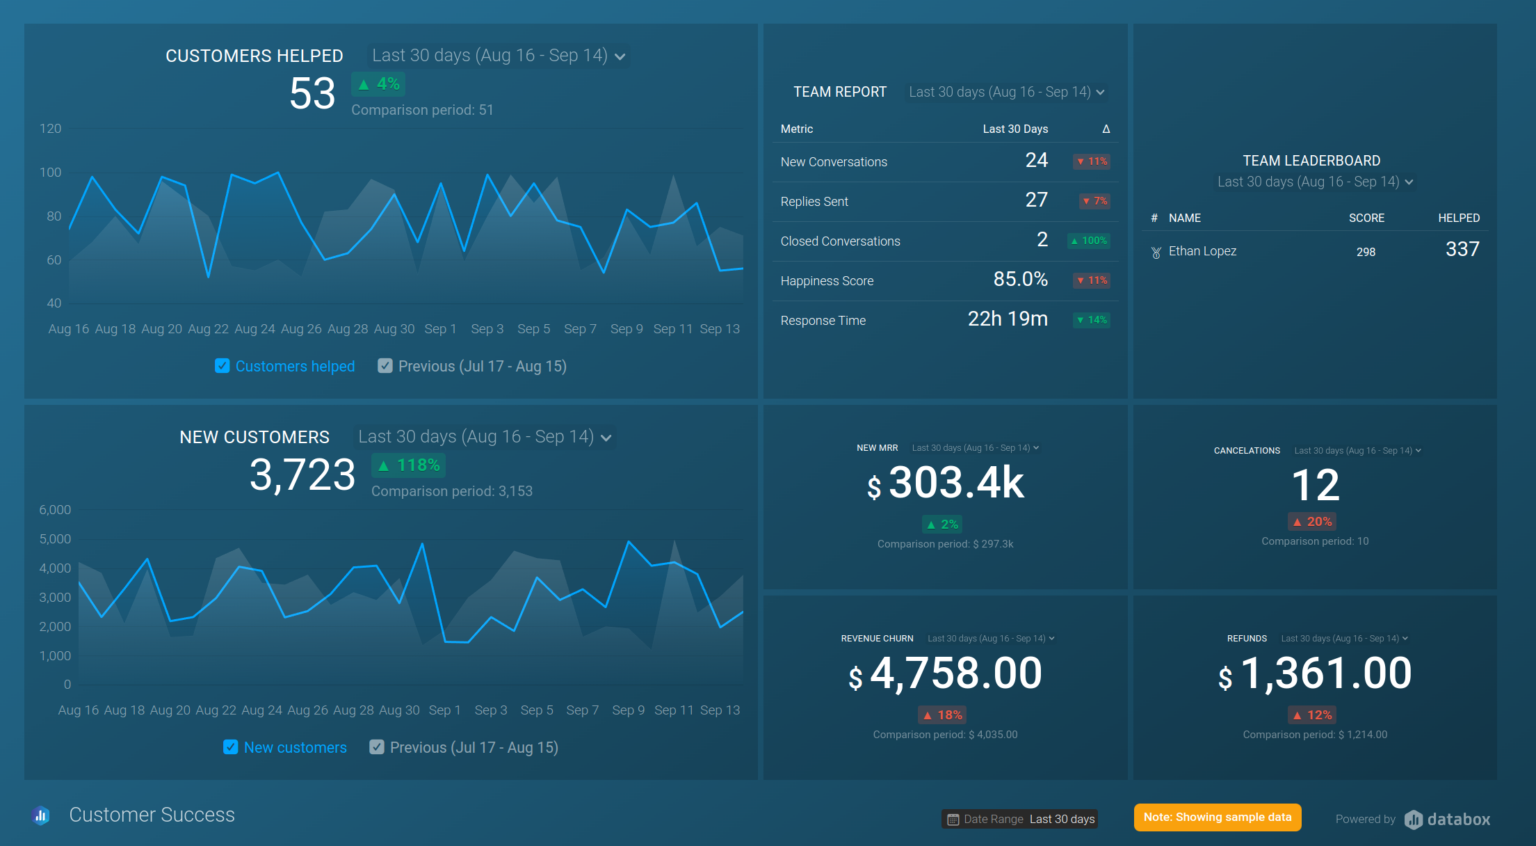Viewport: 1536px width, 846px height.
Task: Click the green 100% badge beside Closed Conversations
Action: (x=1088, y=240)
